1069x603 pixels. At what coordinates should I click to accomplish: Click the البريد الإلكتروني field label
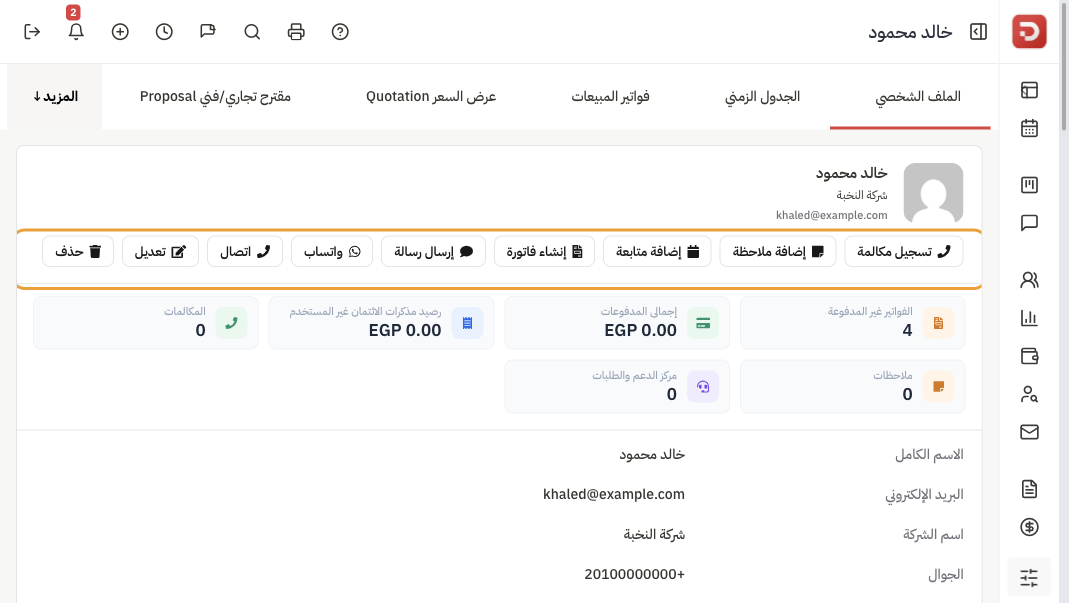coord(924,495)
